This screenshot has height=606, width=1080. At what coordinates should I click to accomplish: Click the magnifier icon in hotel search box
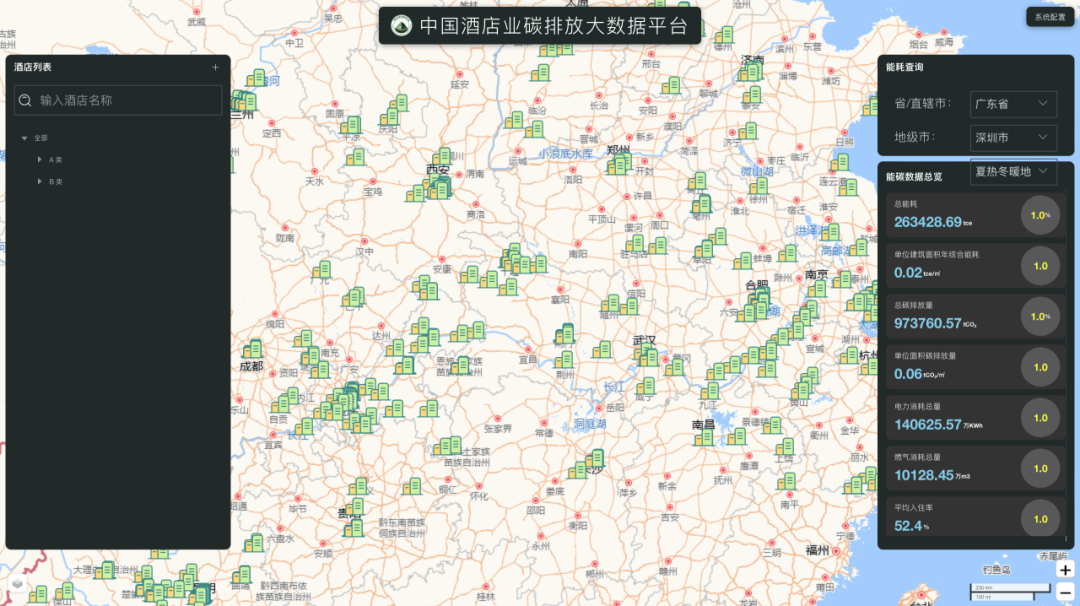pyautogui.click(x=25, y=101)
